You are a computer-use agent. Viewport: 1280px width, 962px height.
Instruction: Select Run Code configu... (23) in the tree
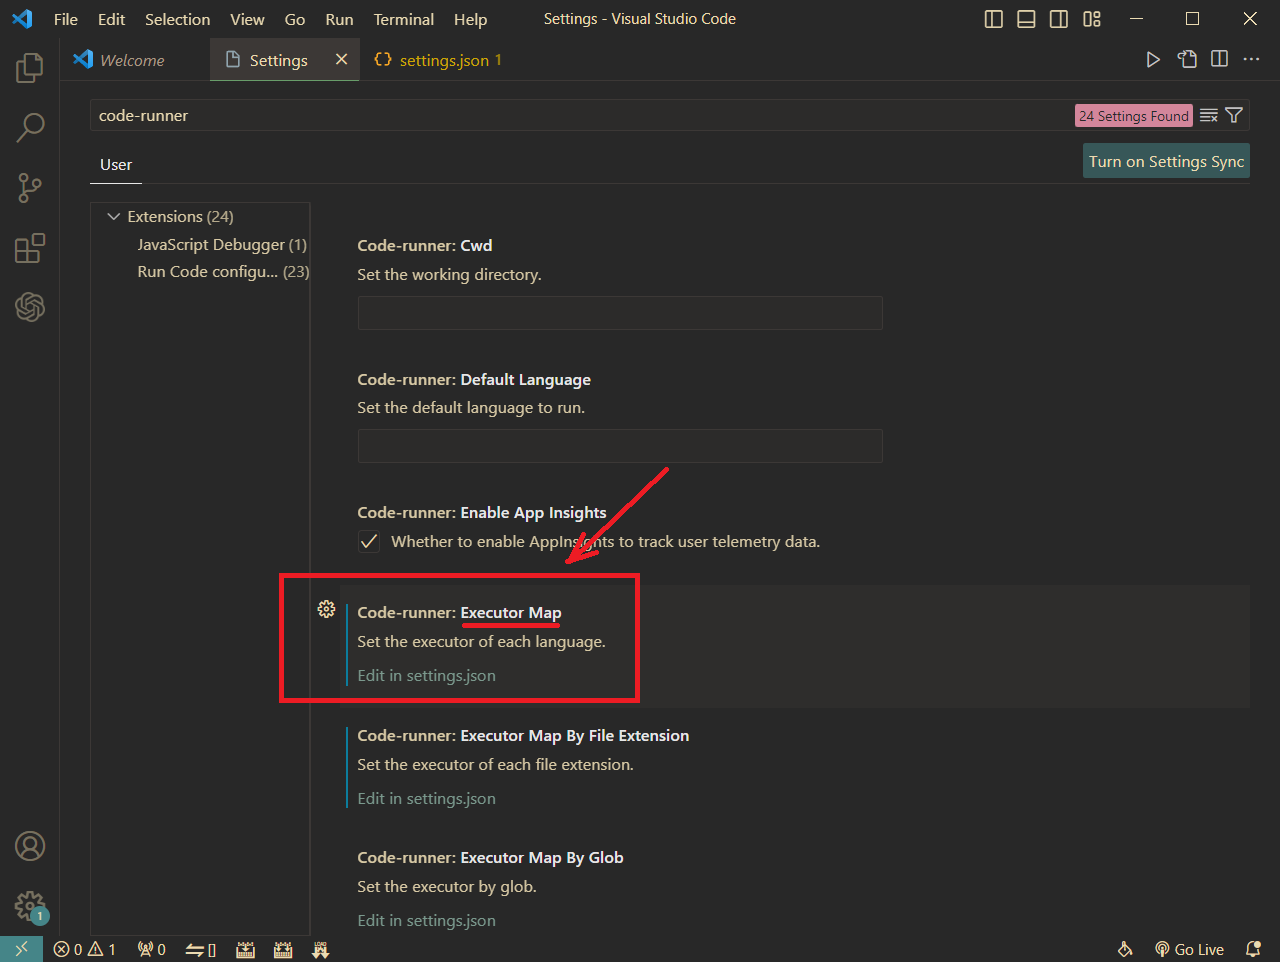[x=223, y=271]
